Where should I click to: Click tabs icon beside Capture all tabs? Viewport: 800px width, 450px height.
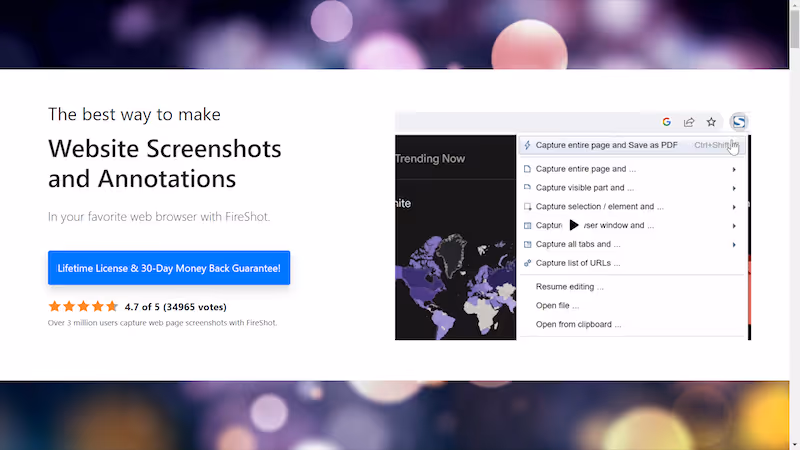pyautogui.click(x=528, y=244)
